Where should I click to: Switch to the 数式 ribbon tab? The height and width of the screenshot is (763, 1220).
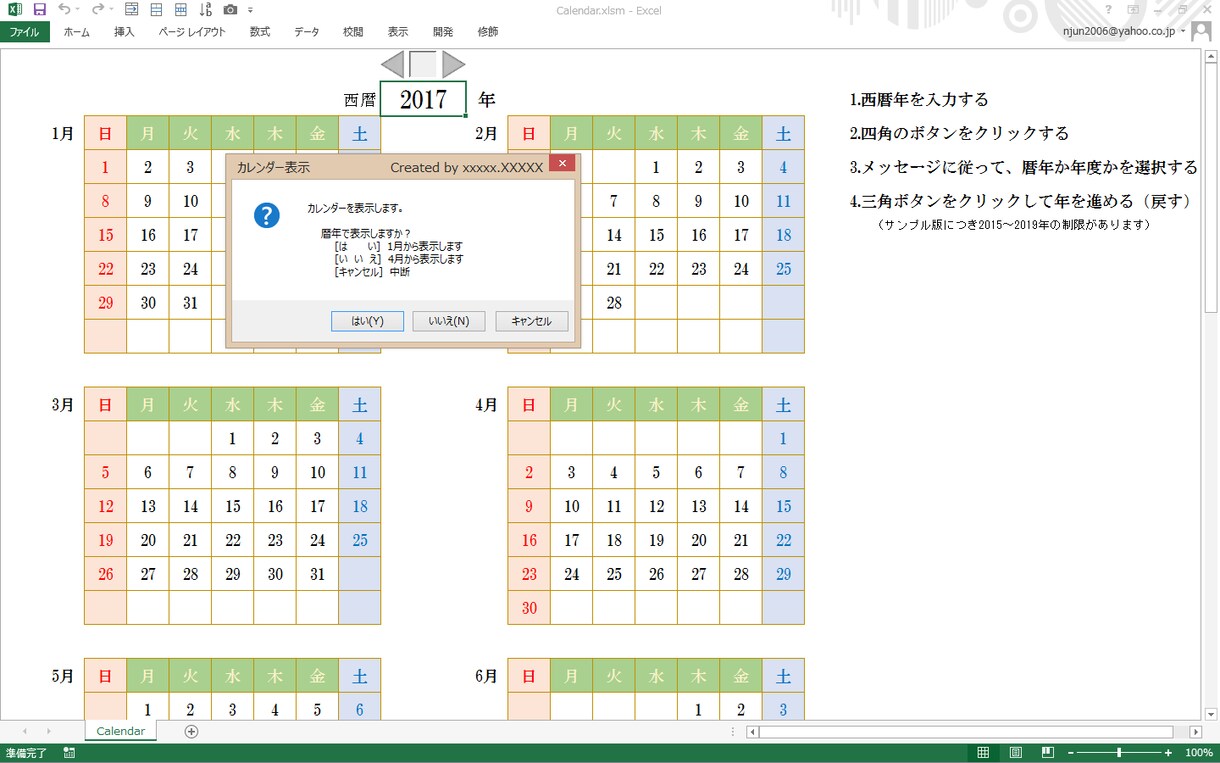(260, 32)
